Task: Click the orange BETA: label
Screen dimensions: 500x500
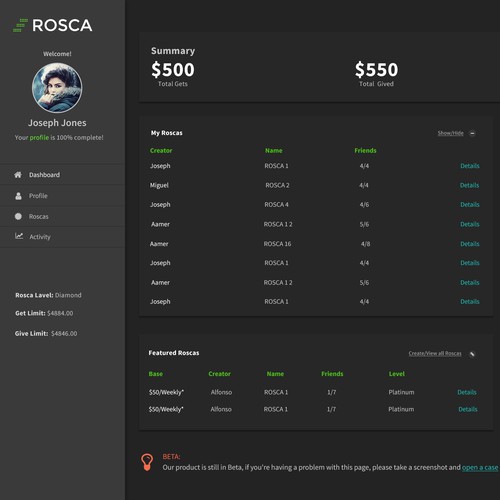Action: (x=171, y=457)
